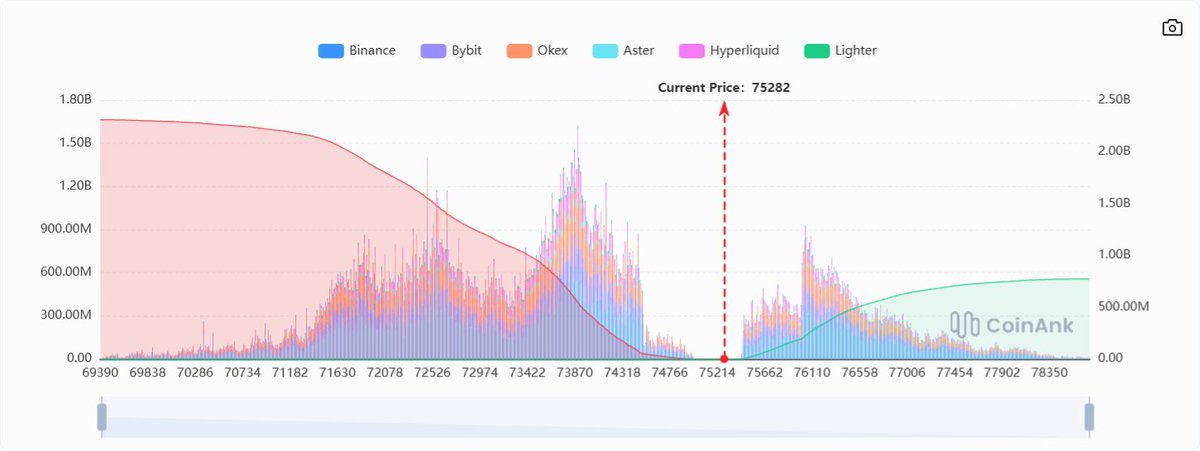The image size is (1200, 451).
Task: Click the 71630 price axis label
Action: click(336, 373)
